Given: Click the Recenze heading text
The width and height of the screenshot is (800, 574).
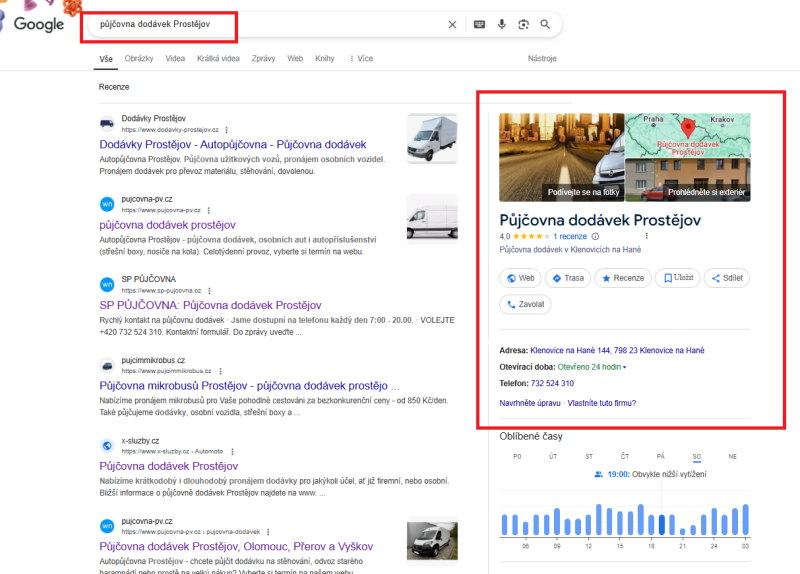Looking at the screenshot, I should pyautogui.click(x=114, y=87).
